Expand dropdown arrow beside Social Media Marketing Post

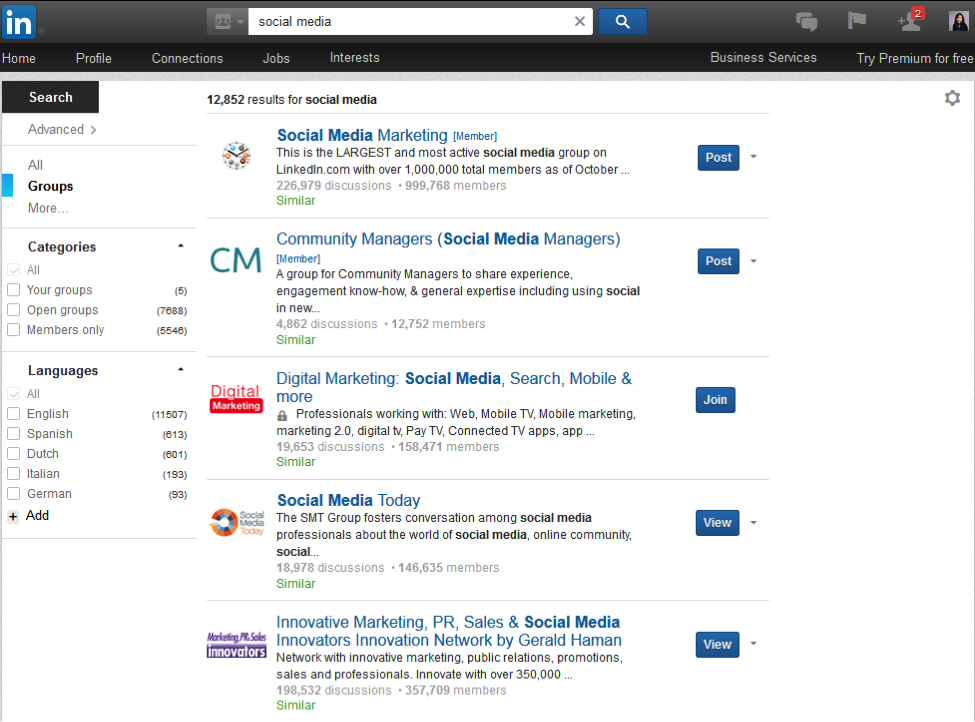click(x=753, y=157)
